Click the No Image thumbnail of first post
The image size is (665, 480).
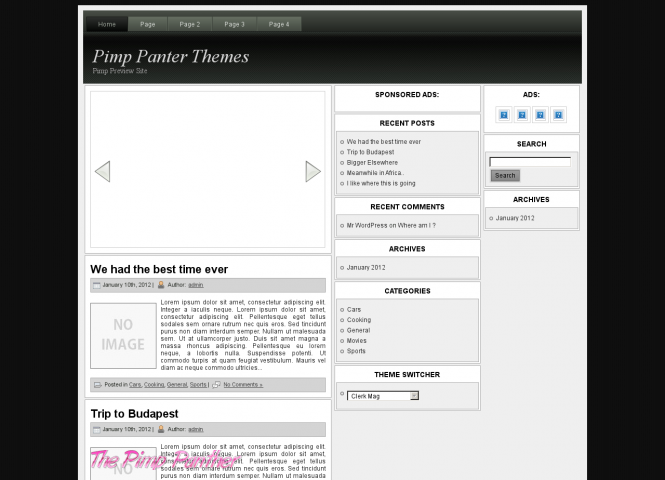[123, 335]
